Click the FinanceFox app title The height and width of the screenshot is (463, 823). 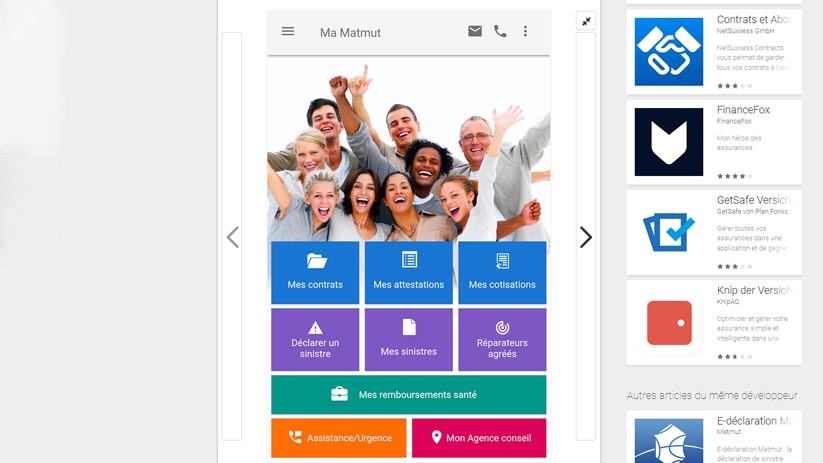(743, 110)
